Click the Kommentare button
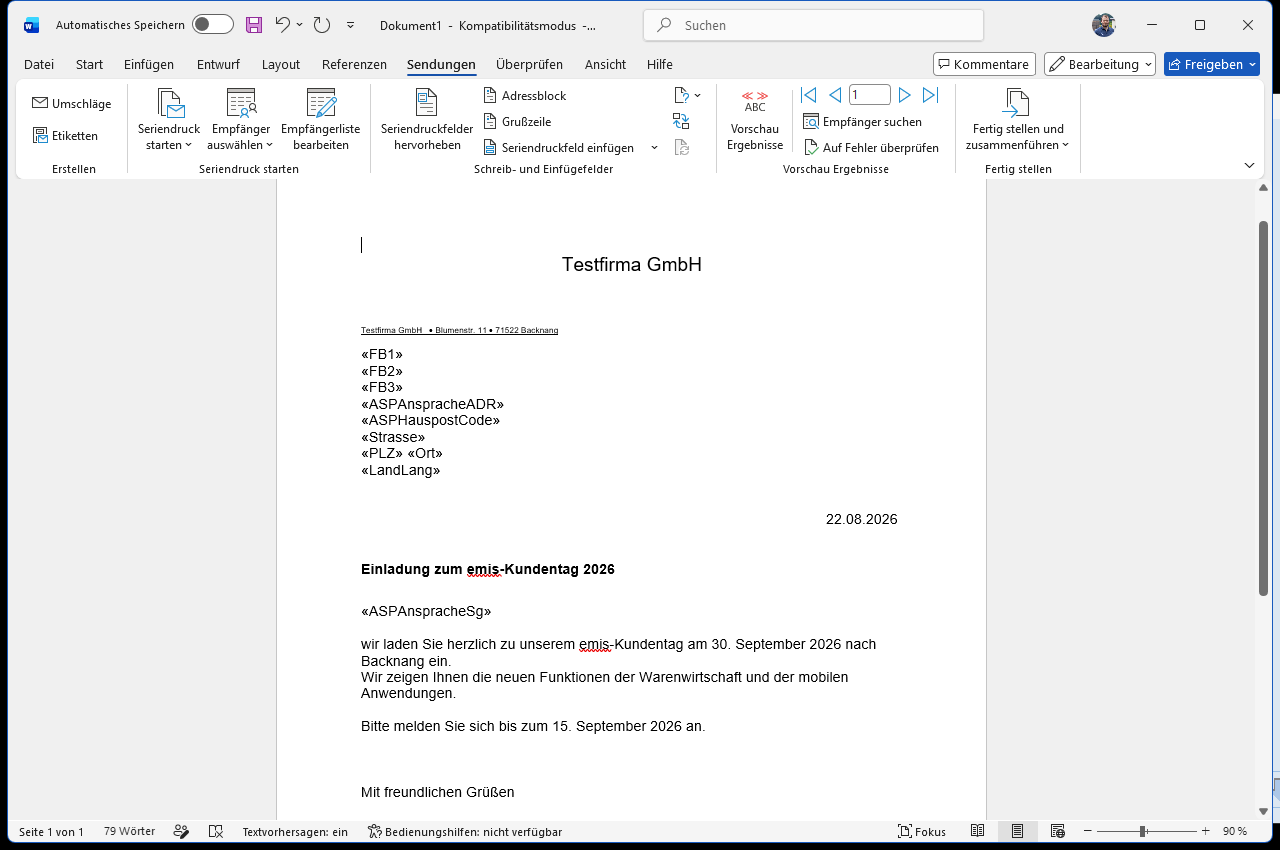 coord(984,64)
